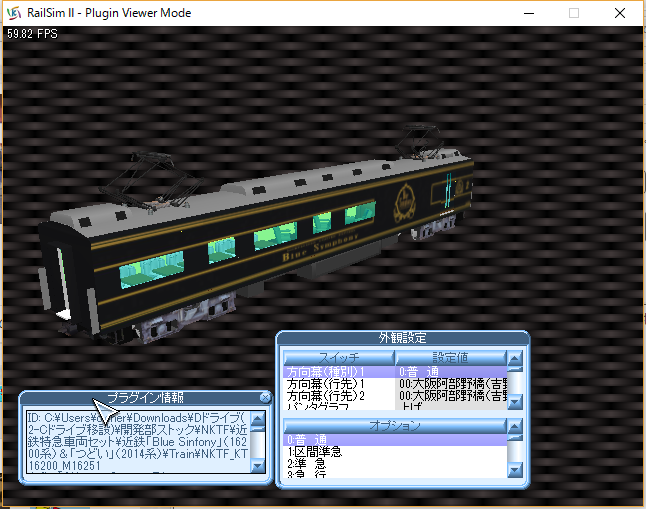646x509 pixels.
Task: Click the 設定値 column header
Action: click(x=451, y=357)
